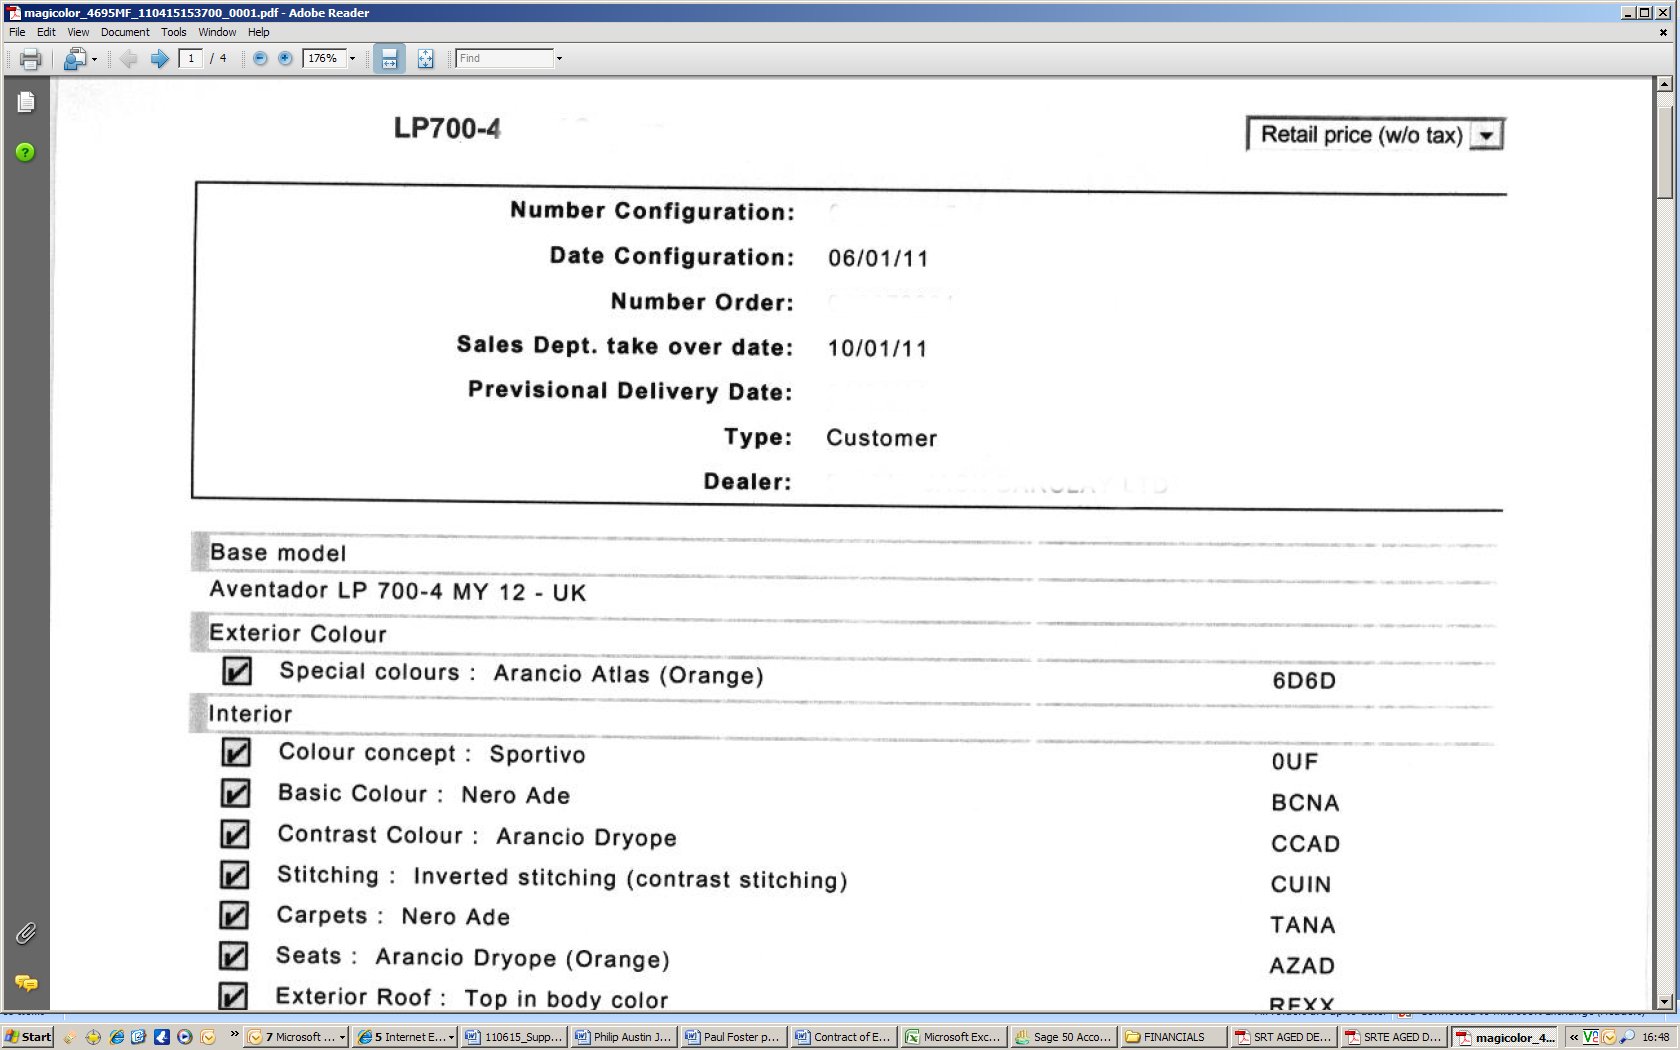This screenshot has width=1680, height=1050.
Task: Click the 176% zoom level box
Action: (x=324, y=59)
